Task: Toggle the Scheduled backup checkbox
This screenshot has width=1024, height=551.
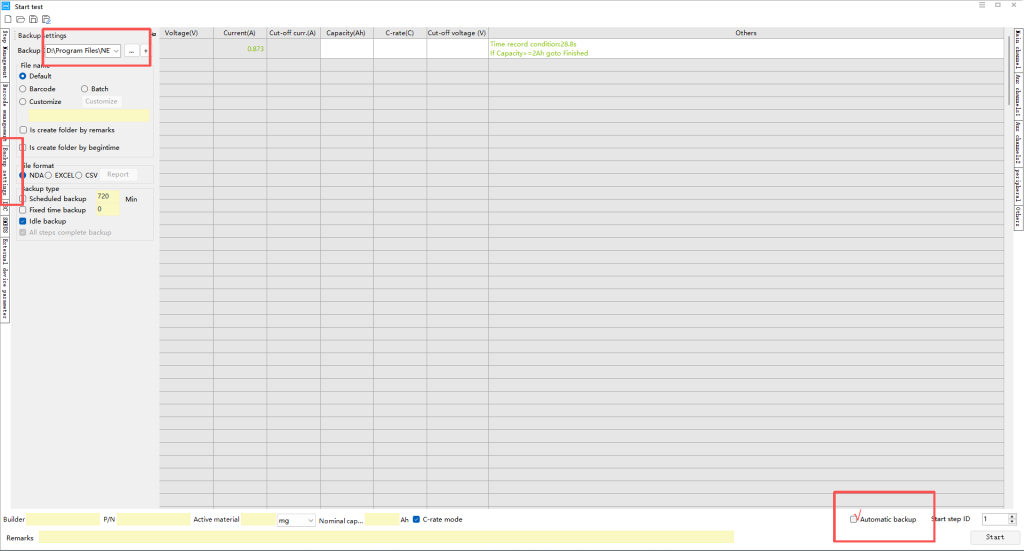Action: tap(23, 199)
